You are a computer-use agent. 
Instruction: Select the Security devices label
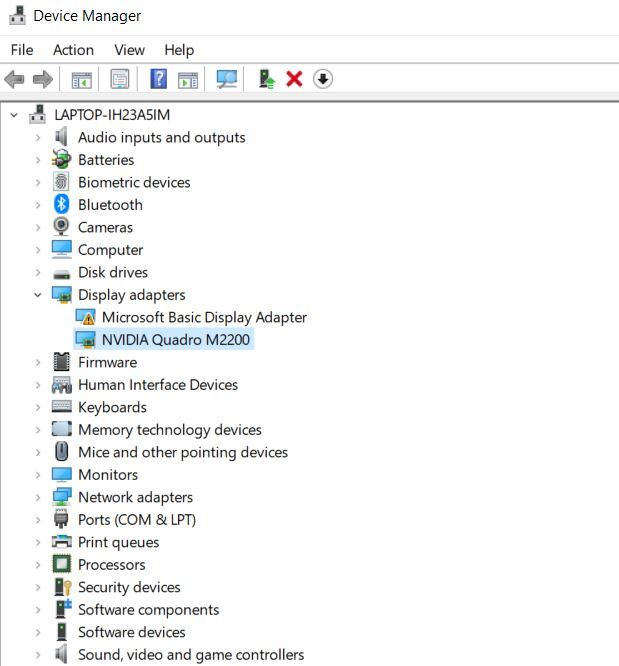coord(129,587)
